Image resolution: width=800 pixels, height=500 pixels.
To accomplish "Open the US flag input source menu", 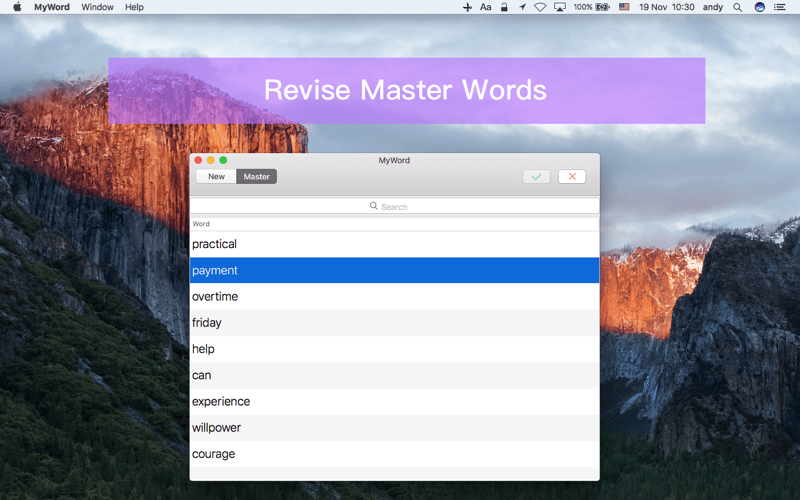I will point(624,7).
